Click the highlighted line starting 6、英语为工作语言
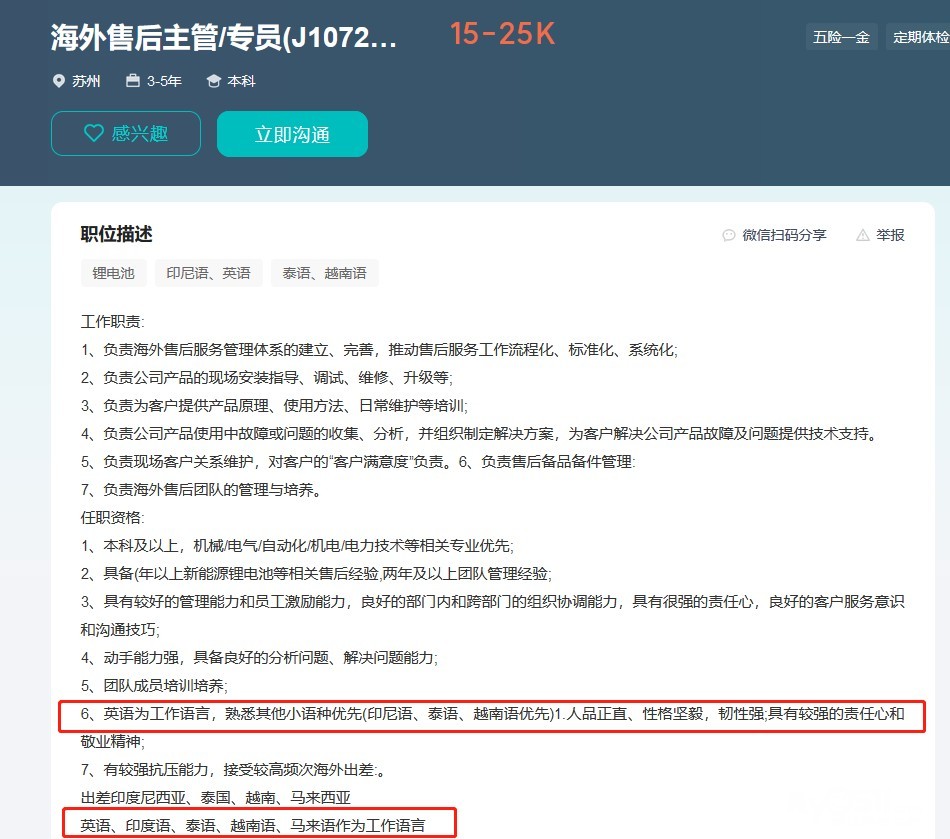The height and width of the screenshot is (839, 950). click(492, 714)
